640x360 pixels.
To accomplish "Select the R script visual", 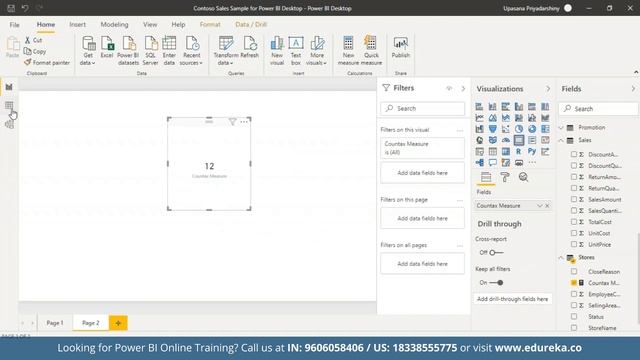I will tap(518, 151).
